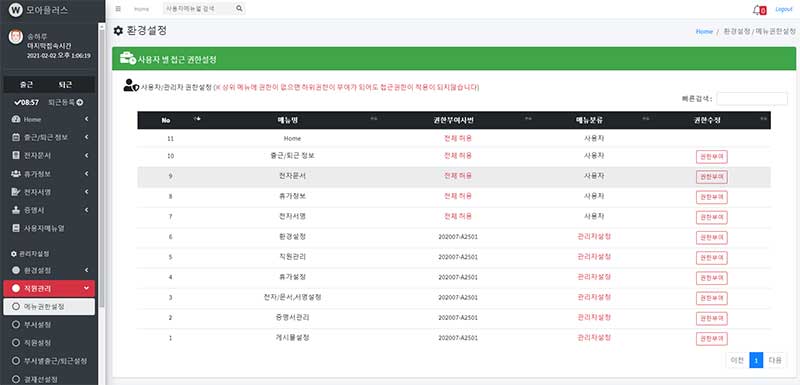Click Home in the breadcrumb
Screen dimensions: 800x385
pyautogui.click(x=704, y=32)
